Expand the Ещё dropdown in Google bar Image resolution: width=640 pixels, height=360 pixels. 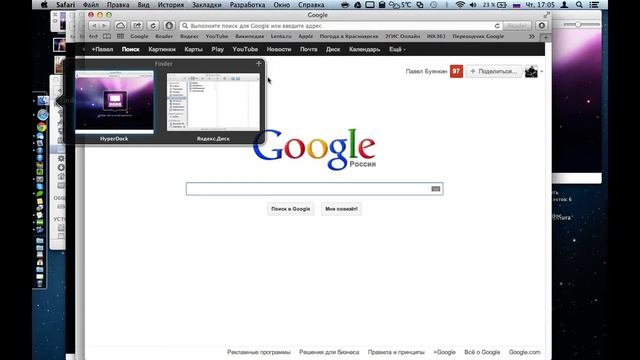point(397,49)
